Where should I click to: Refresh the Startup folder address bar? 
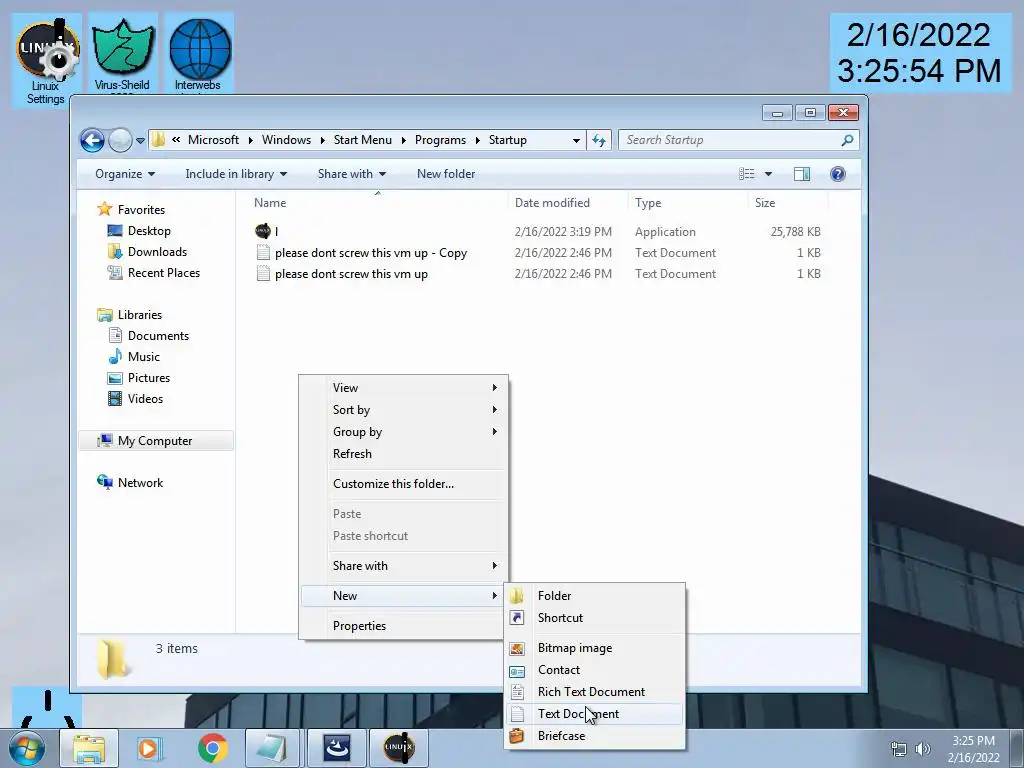[599, 140]
